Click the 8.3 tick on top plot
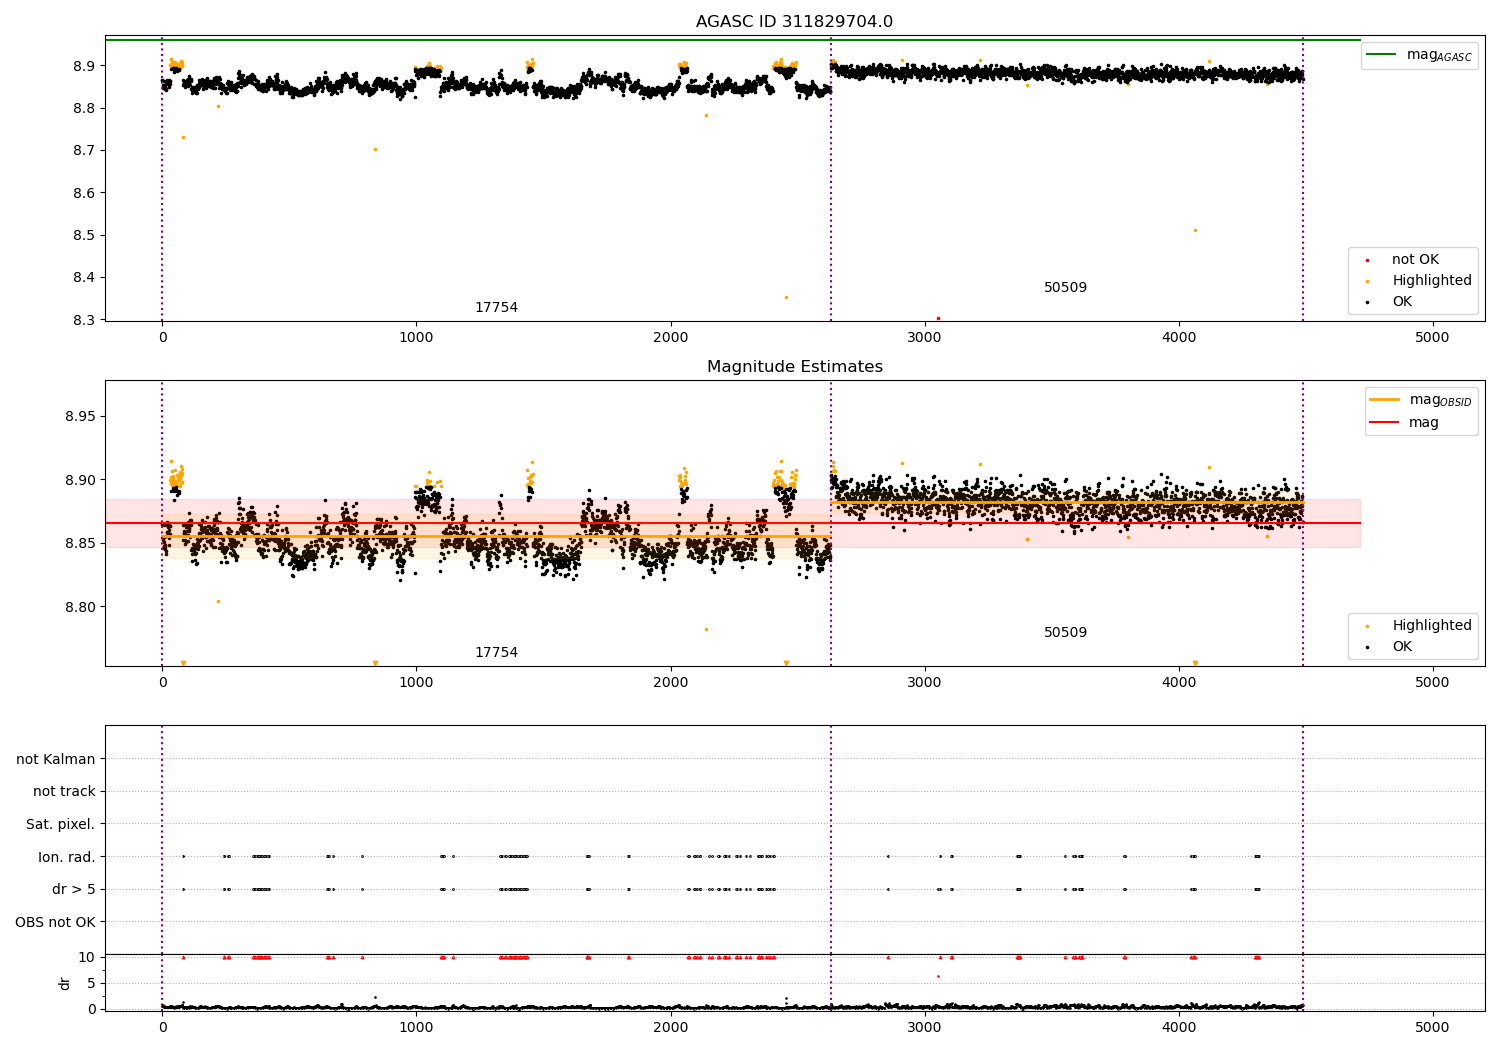 coord(84,320)
